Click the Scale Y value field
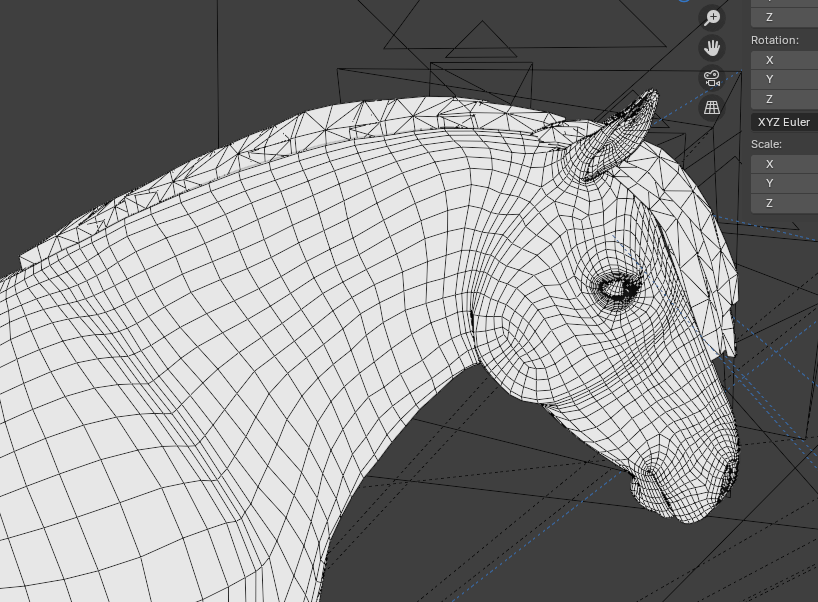818x602 pixels. coord(785,183)
